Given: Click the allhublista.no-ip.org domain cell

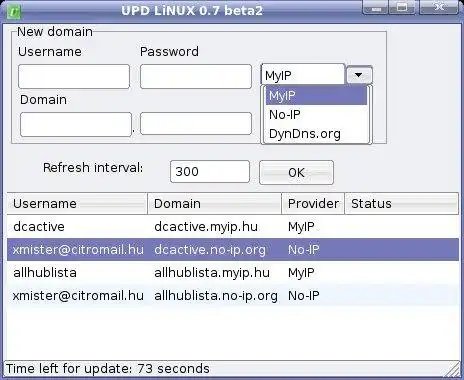Looking at the screenshot, I should 216,296.
